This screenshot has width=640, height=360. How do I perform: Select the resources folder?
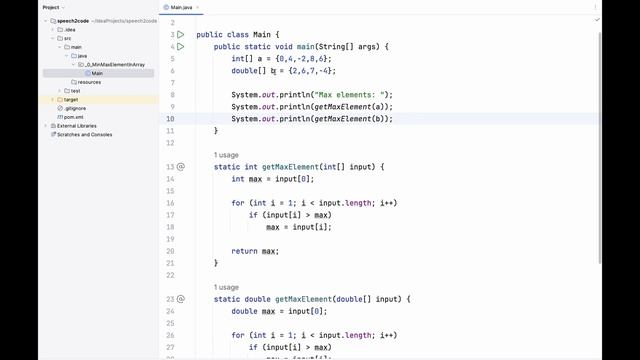89,82
